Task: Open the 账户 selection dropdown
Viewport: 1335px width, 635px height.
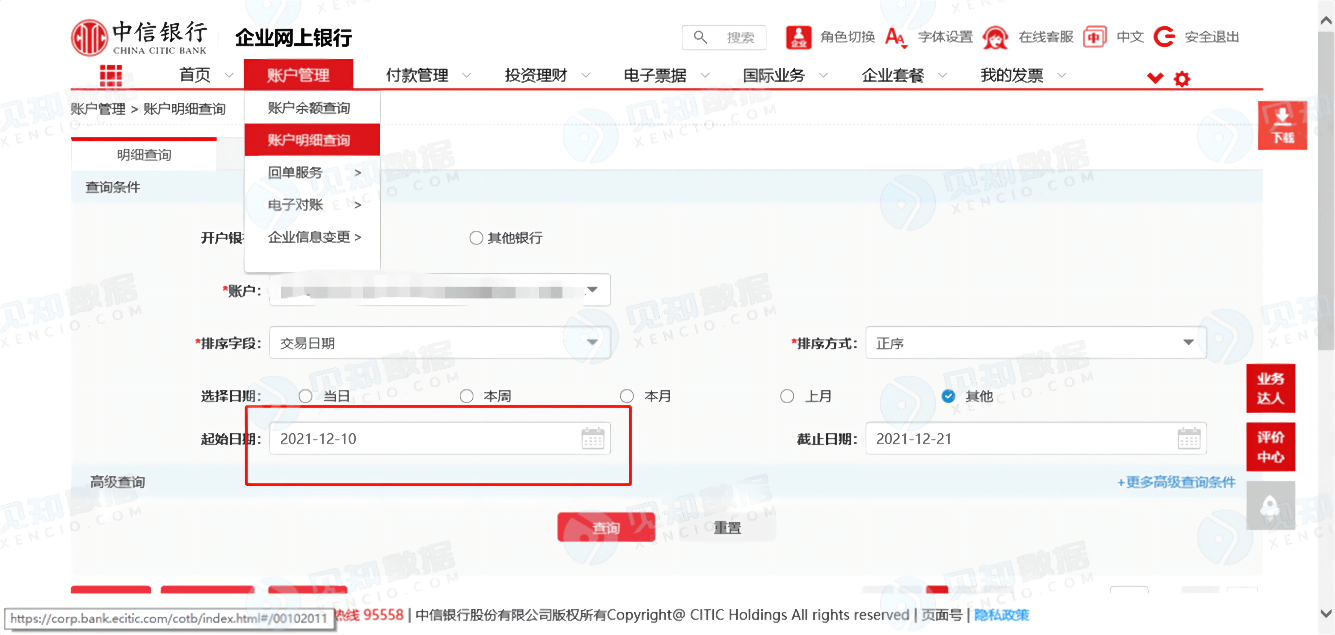Action: (x=439, y=290)
